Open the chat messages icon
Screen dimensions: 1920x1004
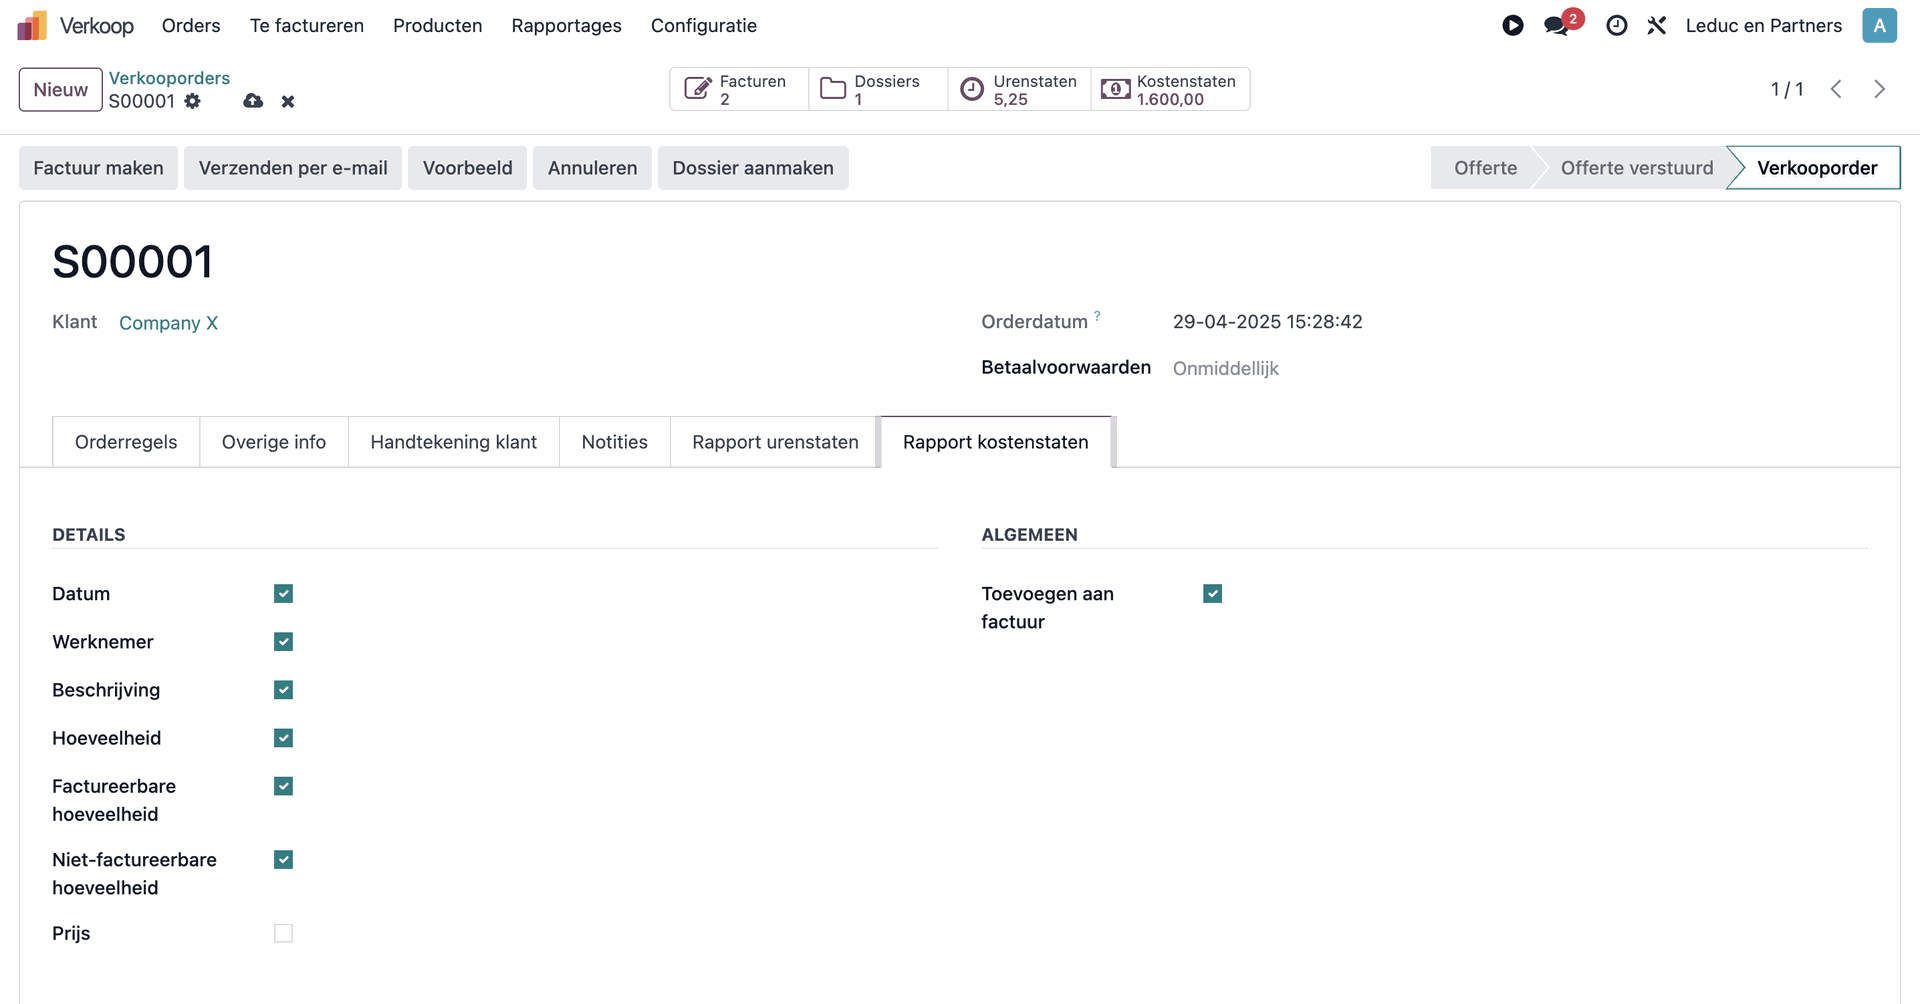(1557, 26)
